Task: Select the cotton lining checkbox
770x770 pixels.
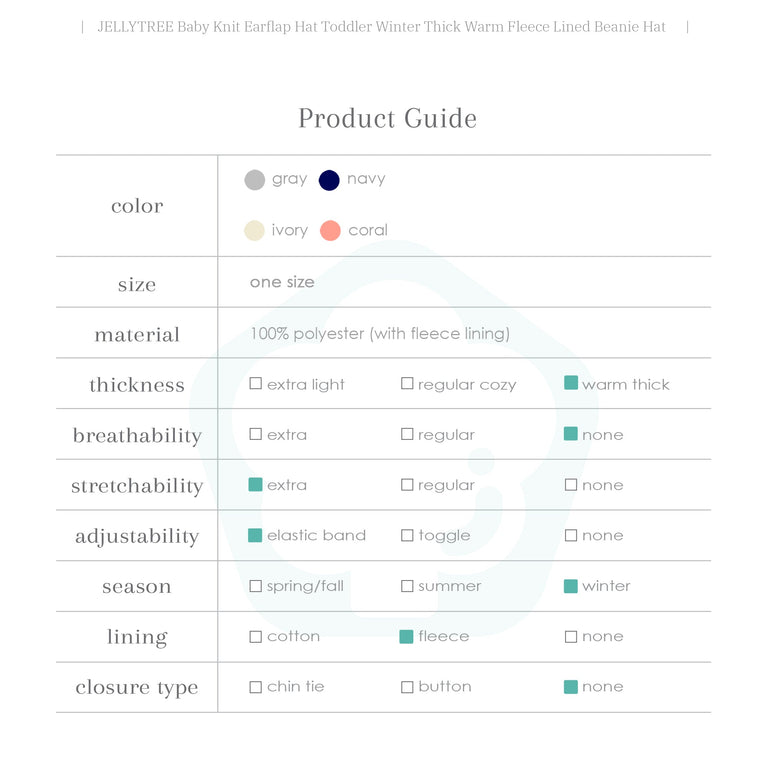Action: tap(256, 636)
